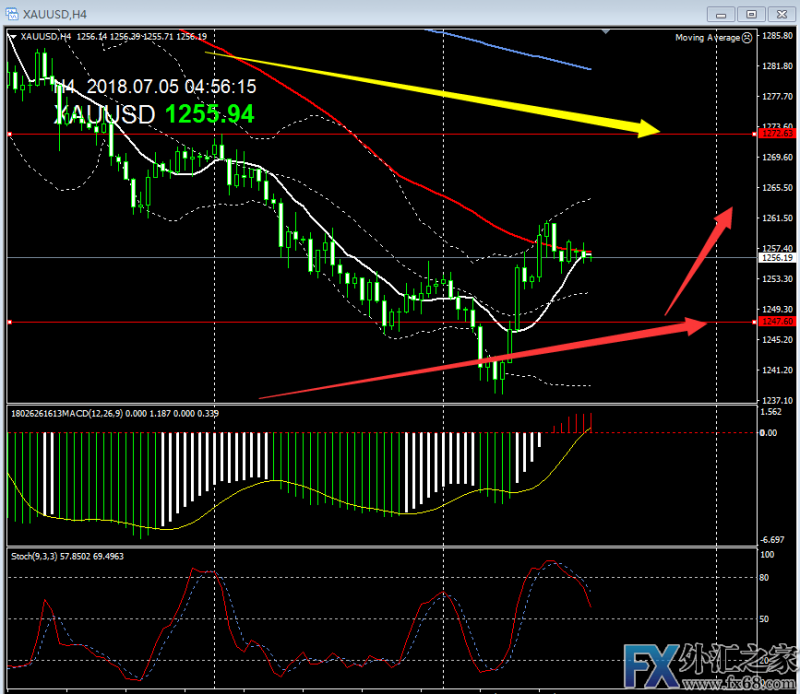
Task: Click the gray chart shift triangle marker at top
Action: coord(606,32)
